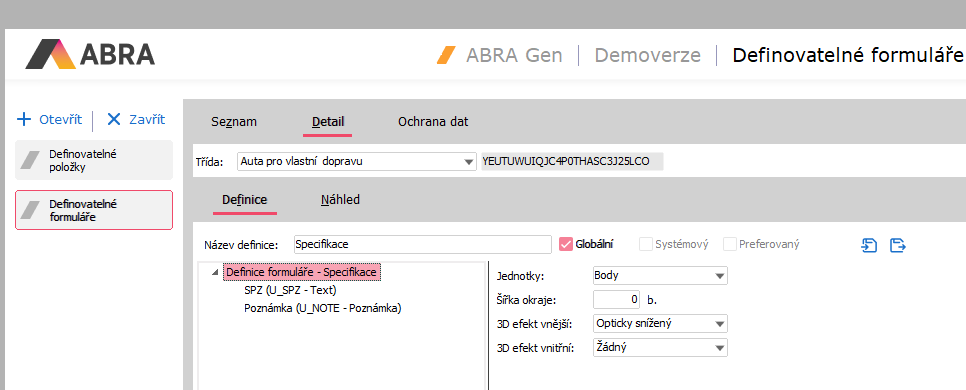Uncheck the Globální checkbox
Viewport: 966px width, 390px height.
[x=566, y=244]
